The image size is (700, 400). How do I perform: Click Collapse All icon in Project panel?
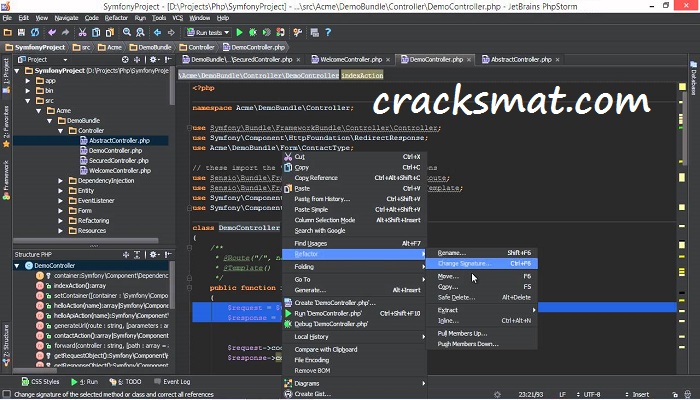tap(137, 59)
